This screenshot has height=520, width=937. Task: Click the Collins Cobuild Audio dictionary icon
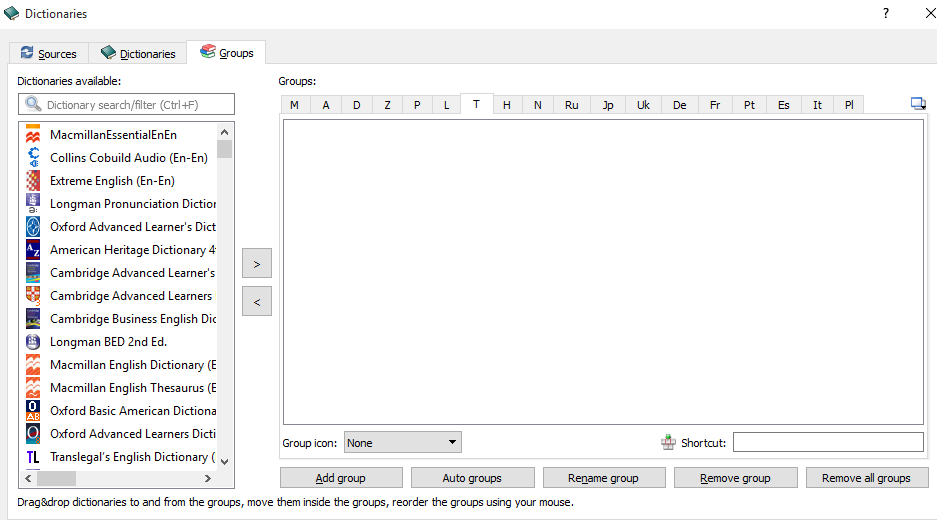pos(33,157)
